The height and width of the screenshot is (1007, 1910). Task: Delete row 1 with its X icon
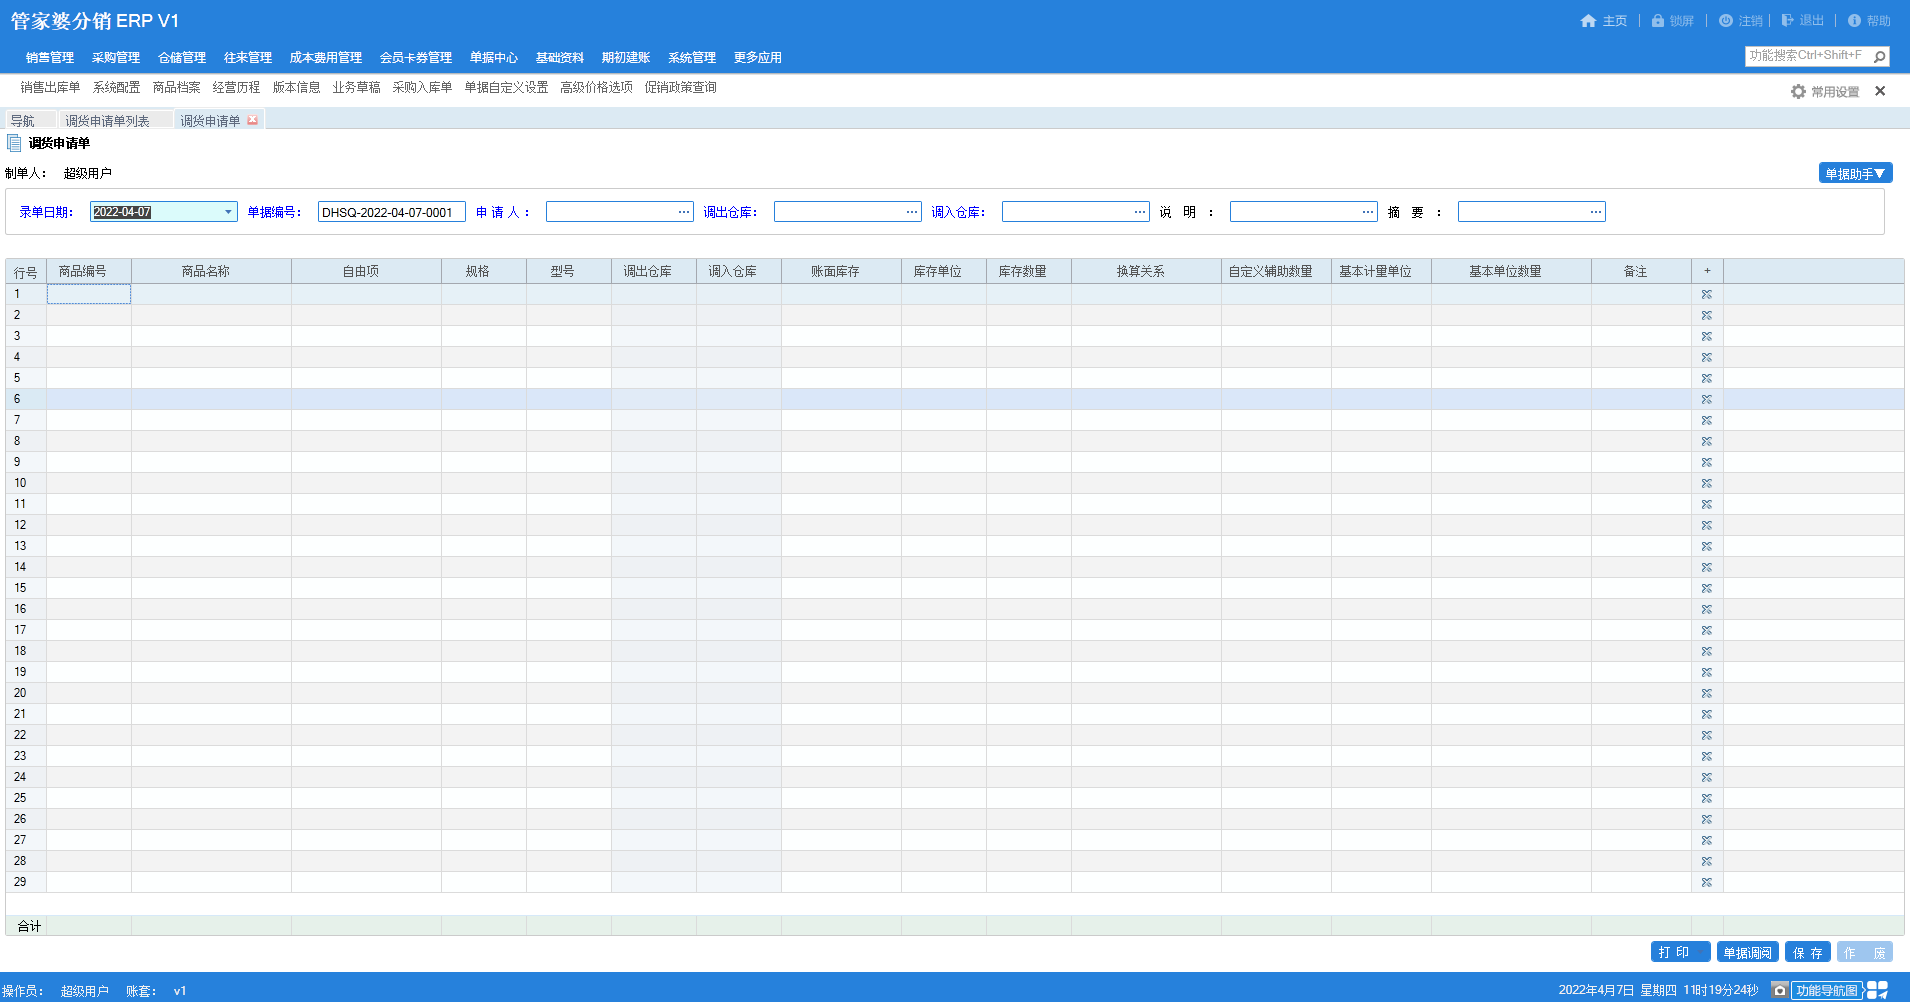coord(1707,294)
